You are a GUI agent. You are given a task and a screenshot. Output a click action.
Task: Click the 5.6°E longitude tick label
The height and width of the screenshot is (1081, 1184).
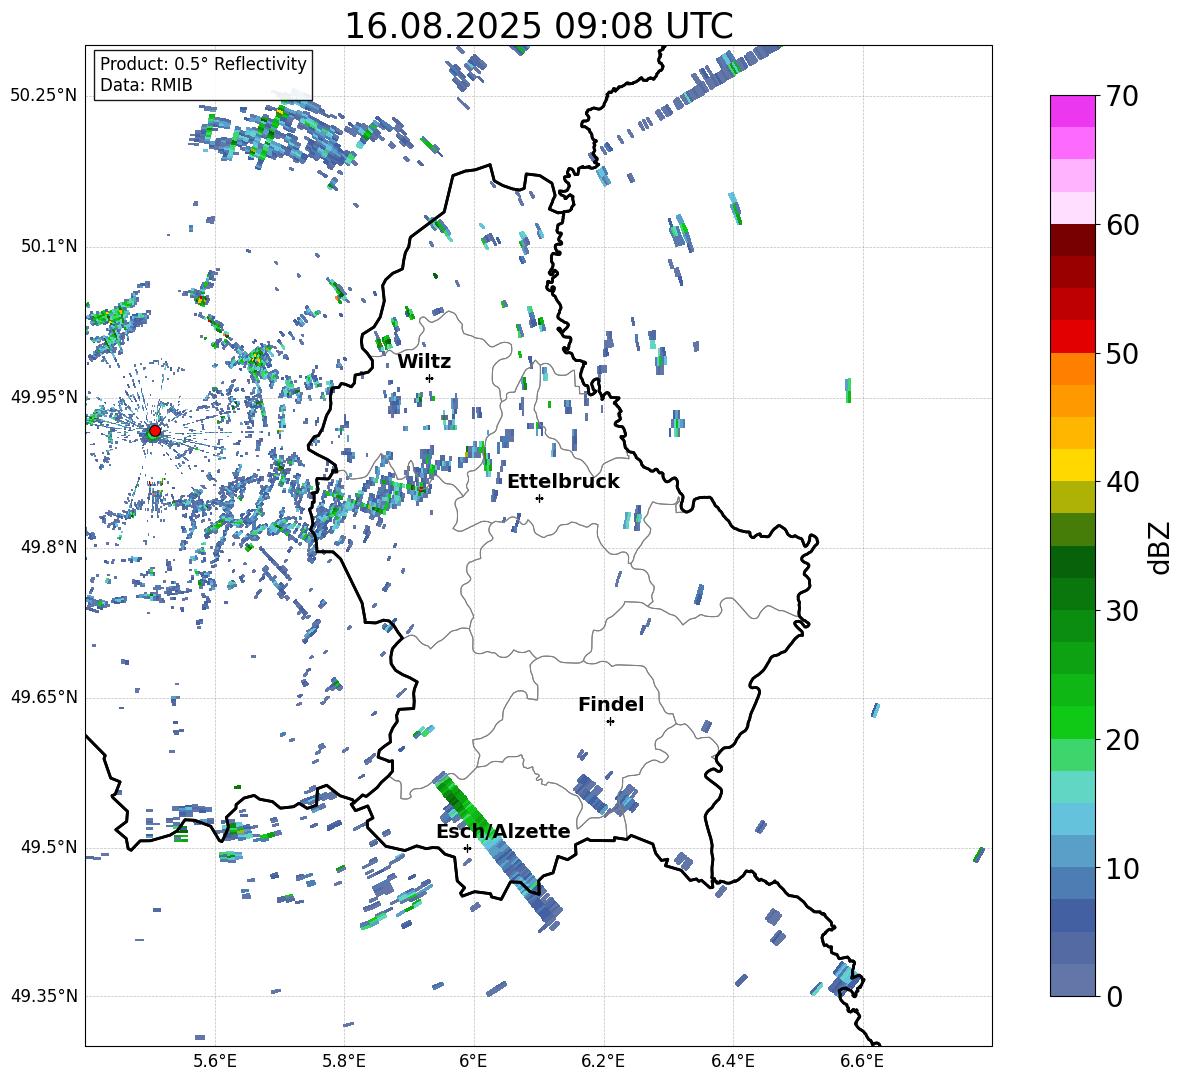pyautogui.click(x=215, y=1061)
